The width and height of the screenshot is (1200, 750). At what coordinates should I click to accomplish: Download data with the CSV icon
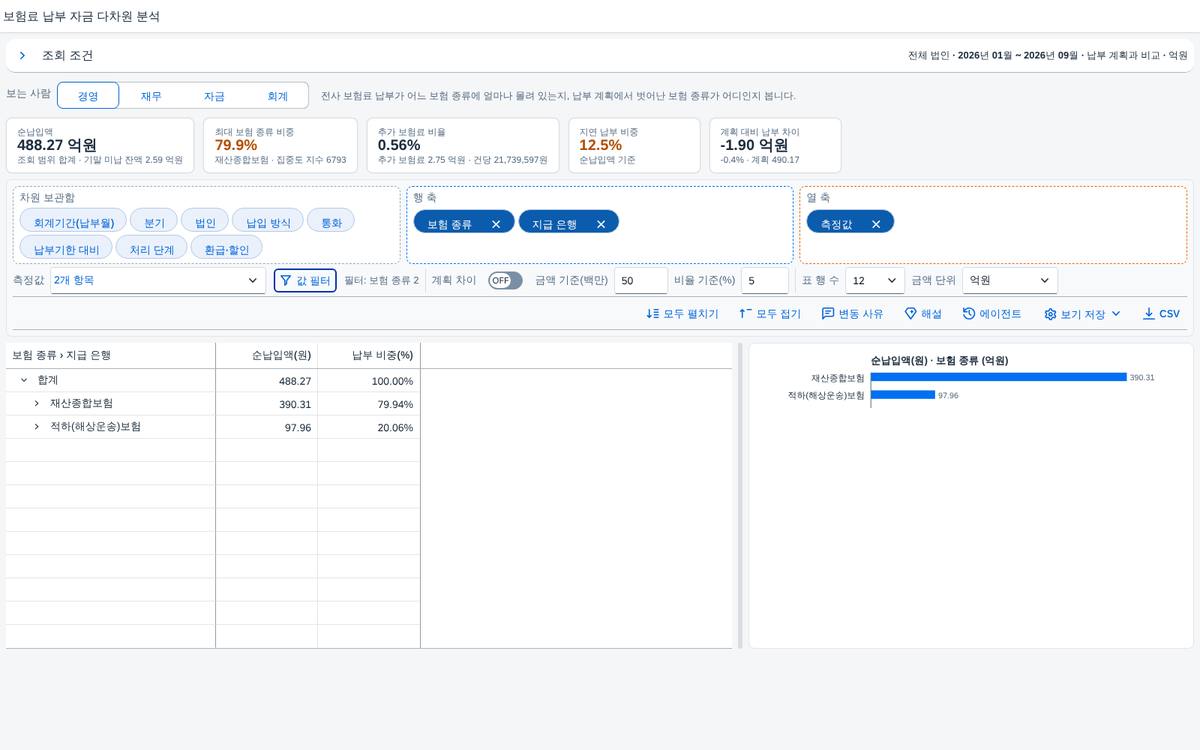[x=1161, y=314]
